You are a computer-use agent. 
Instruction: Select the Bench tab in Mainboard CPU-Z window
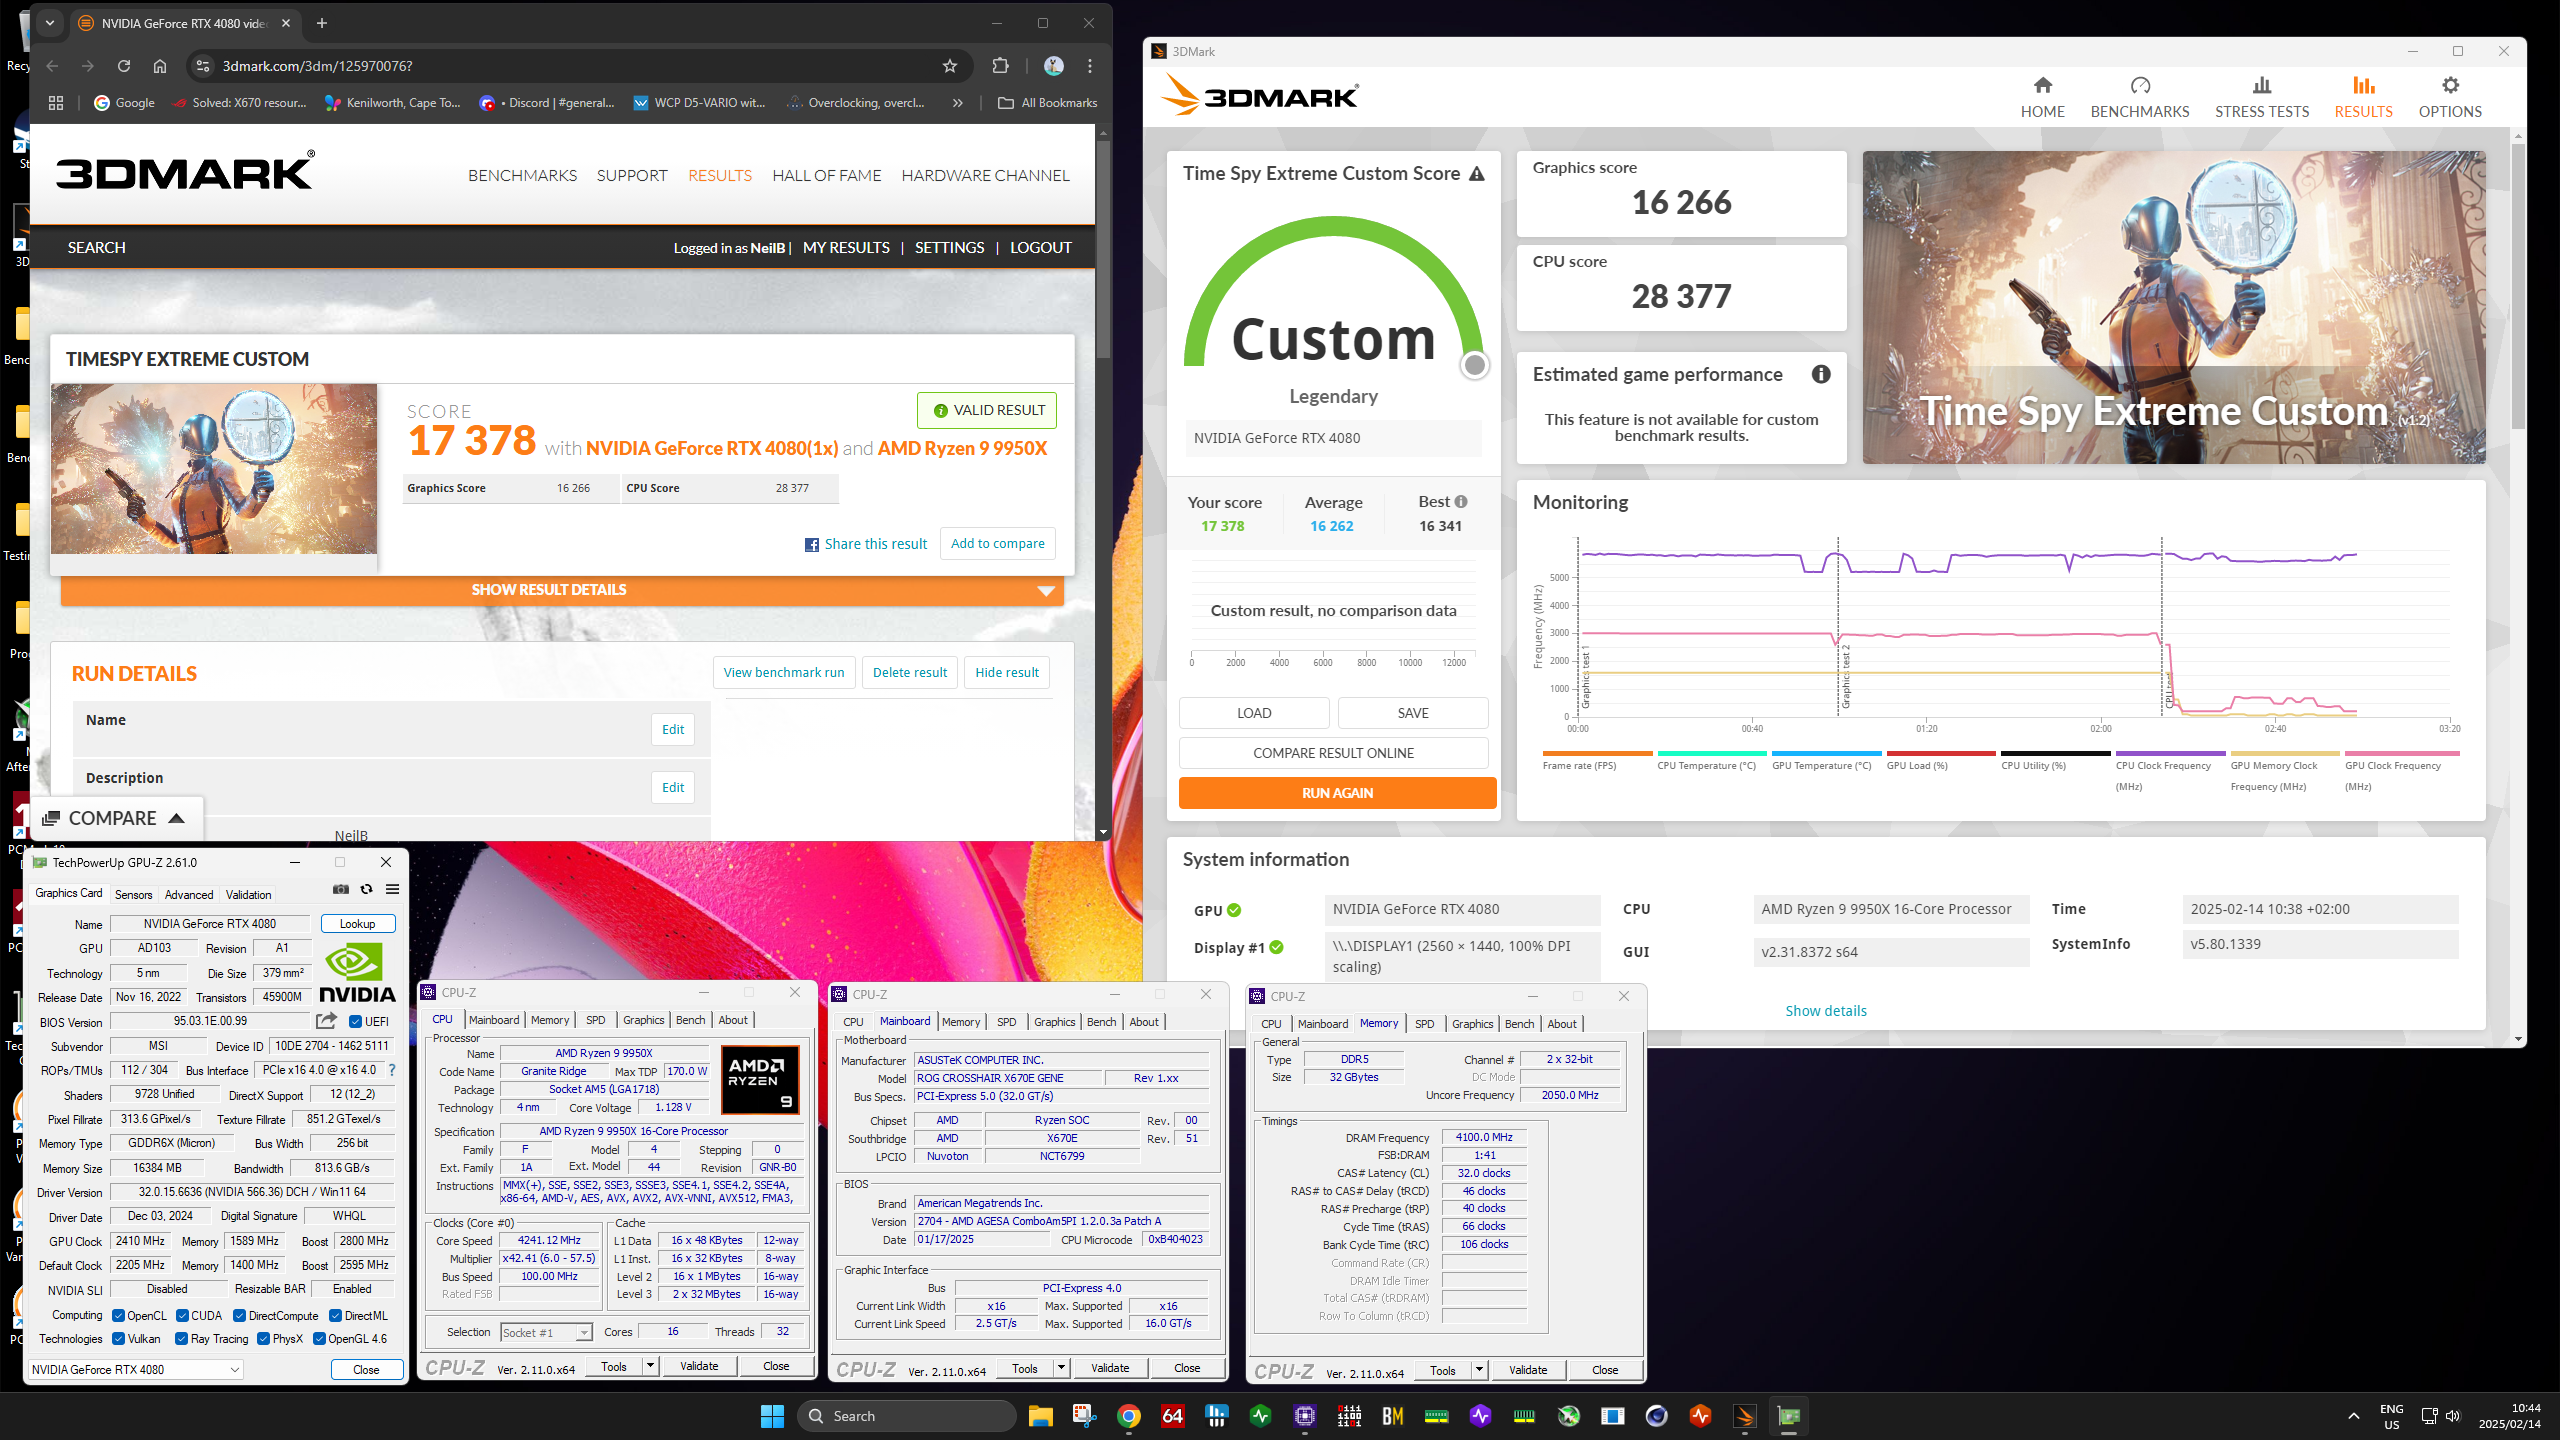point(1101,1022)
